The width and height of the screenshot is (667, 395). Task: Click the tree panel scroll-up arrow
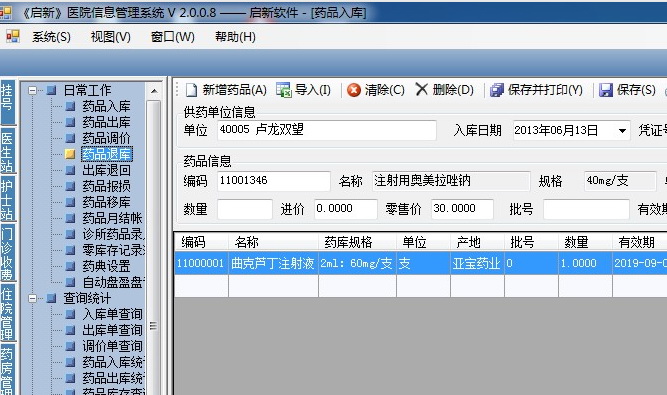pyautogui.click(x=154, y=91)
